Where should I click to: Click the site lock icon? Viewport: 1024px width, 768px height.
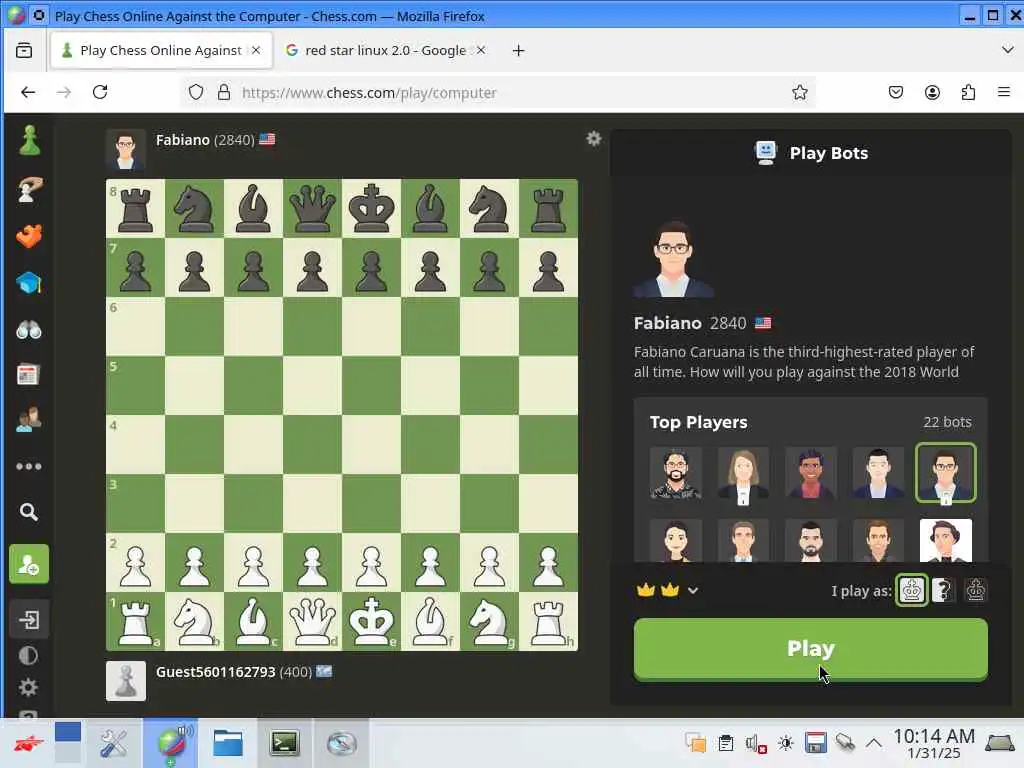[223, 92]
